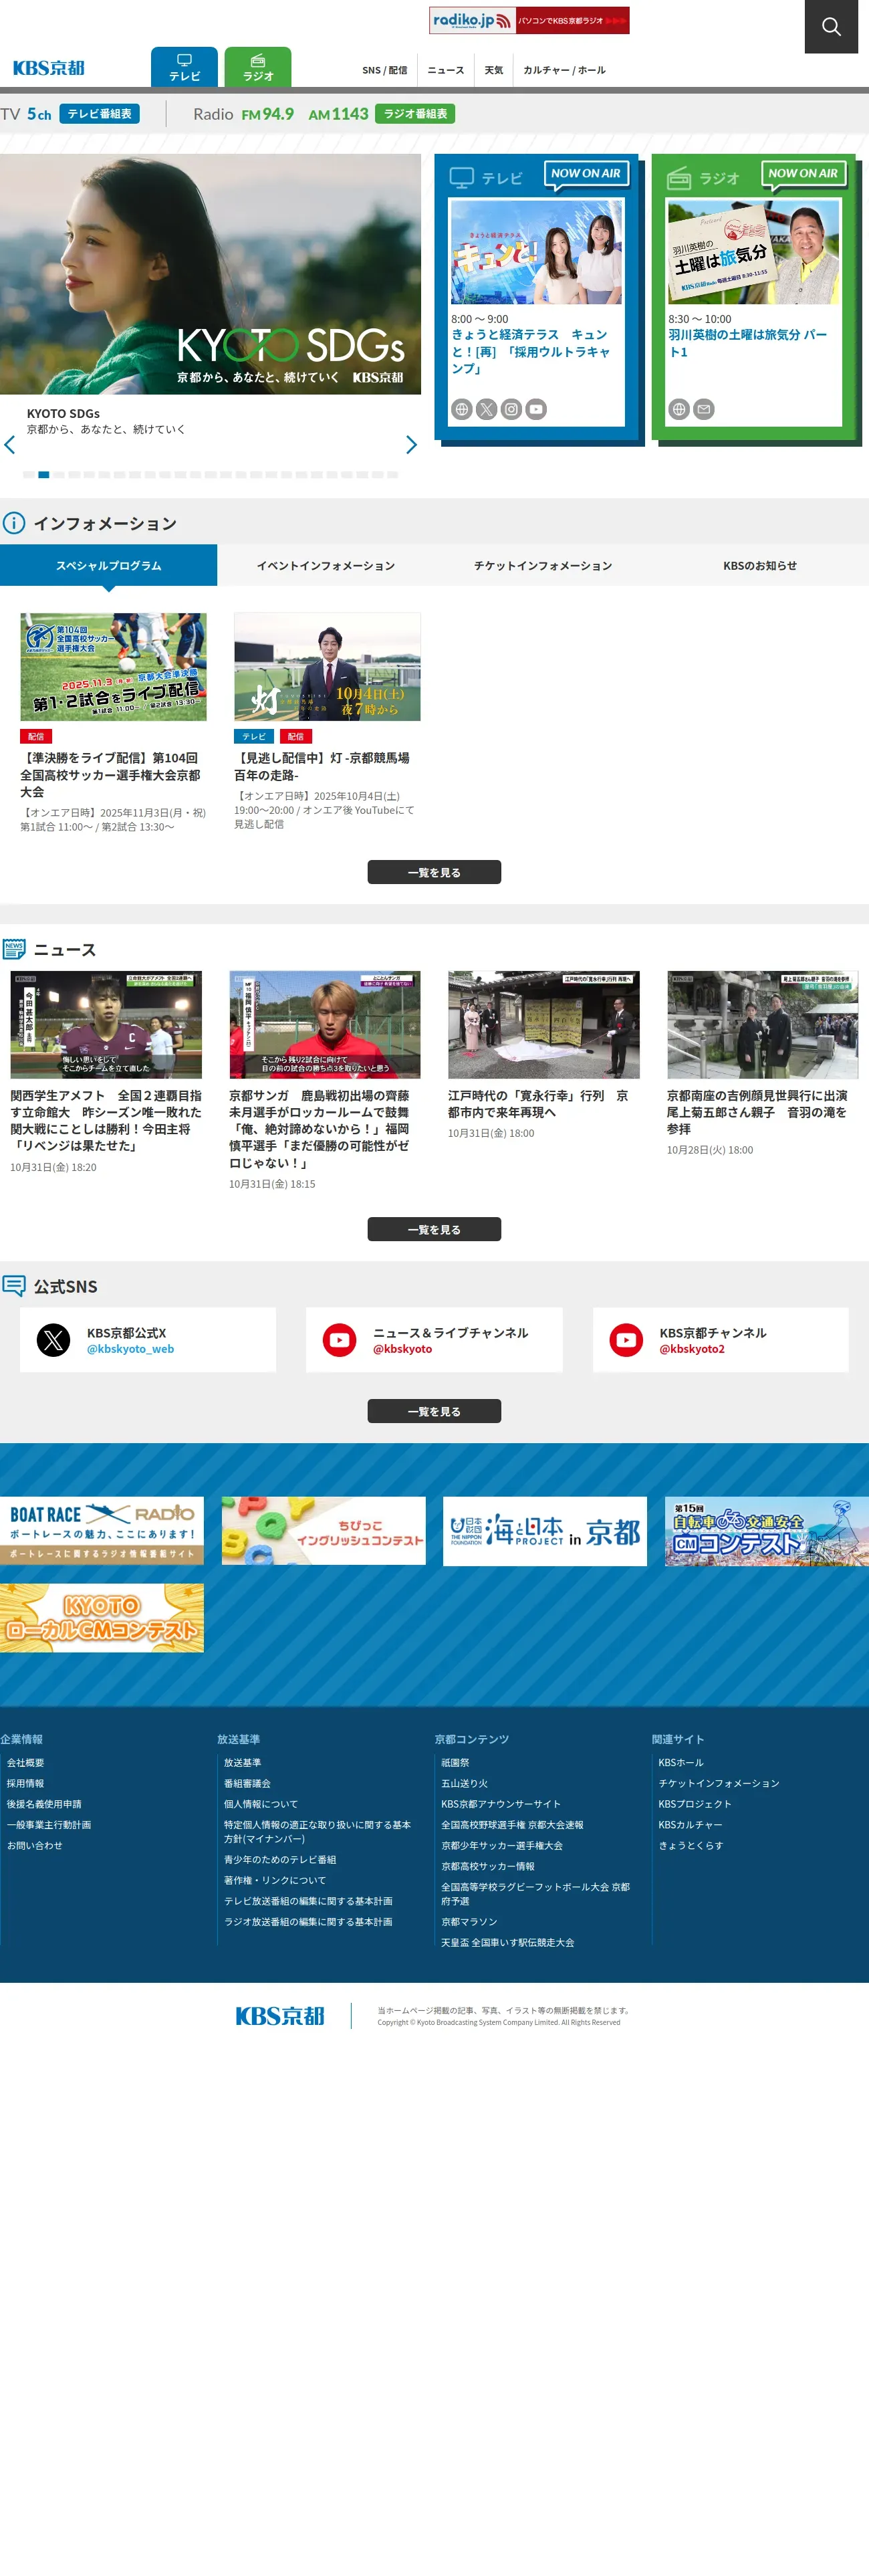Image resolution: width=869 pixels, height=2576 pixels.
Task: Select the first carousel pagination dot
Action: click(x=28, y=475)
